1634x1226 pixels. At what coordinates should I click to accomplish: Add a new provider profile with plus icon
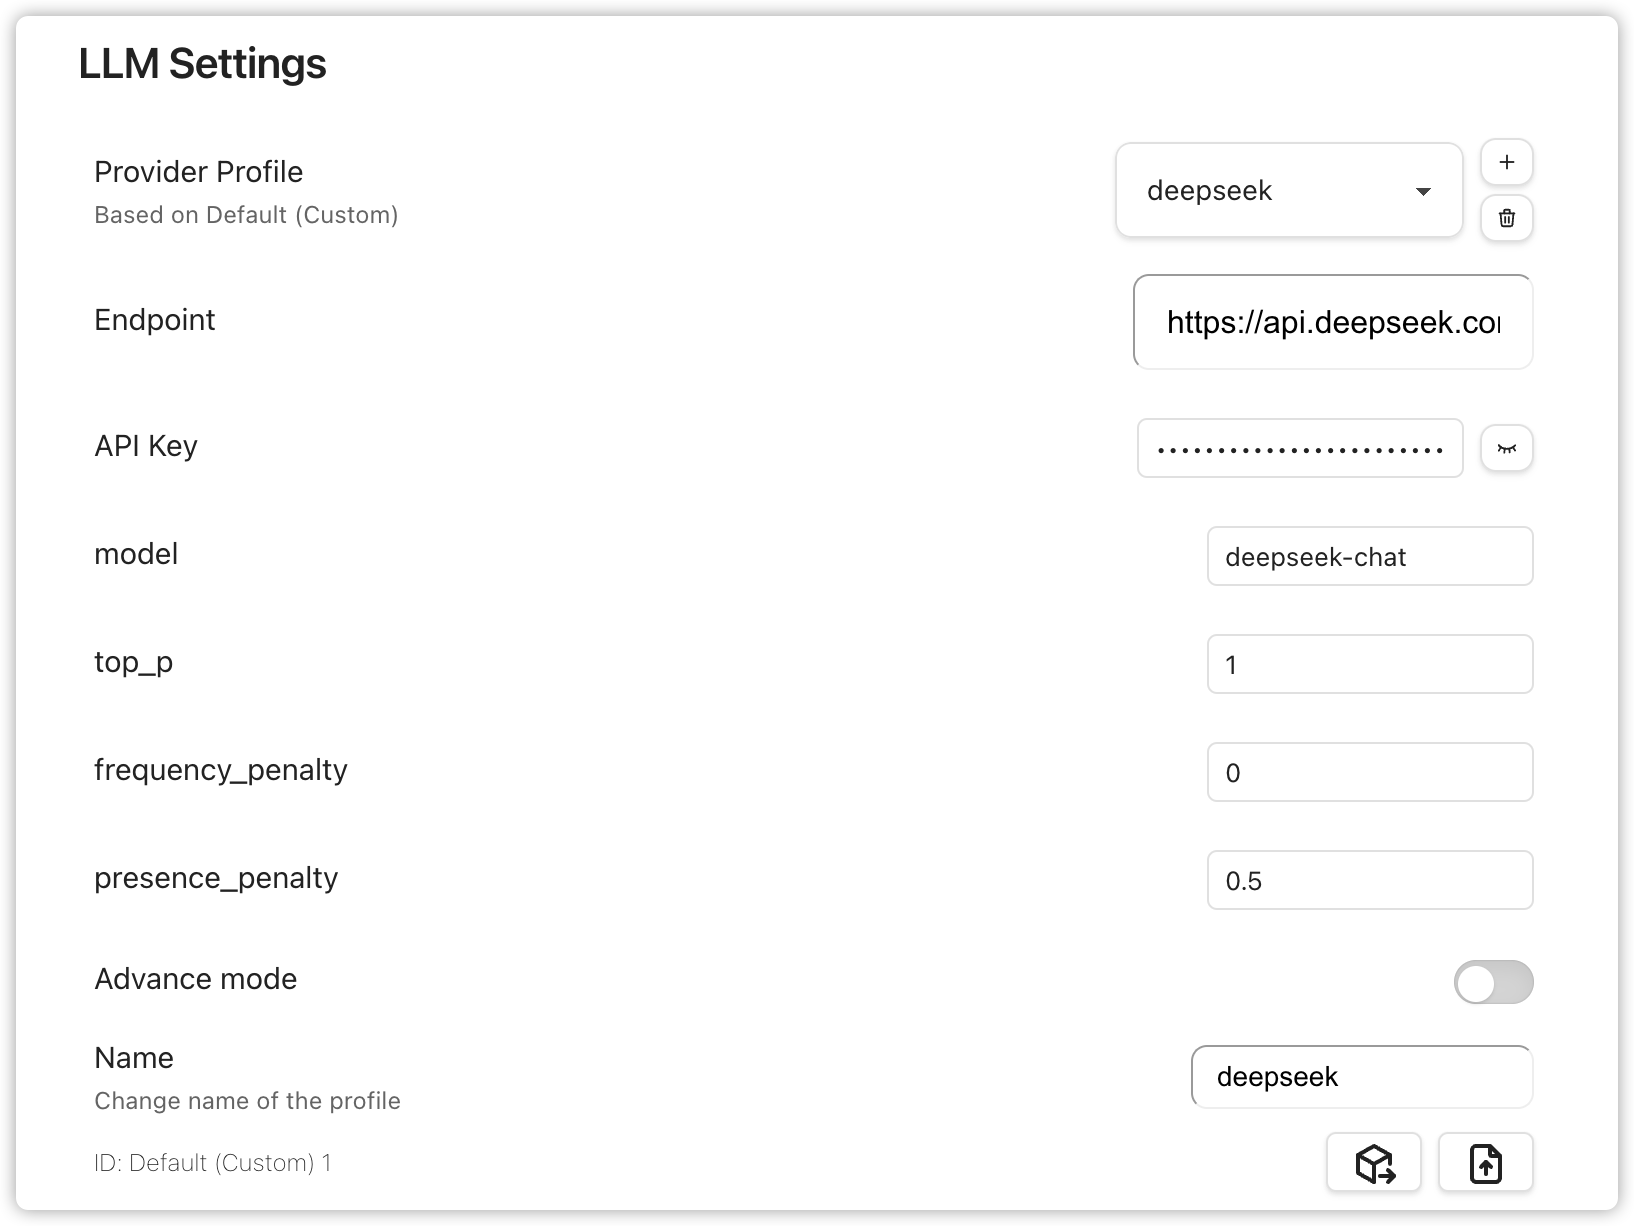[1506, 162]
